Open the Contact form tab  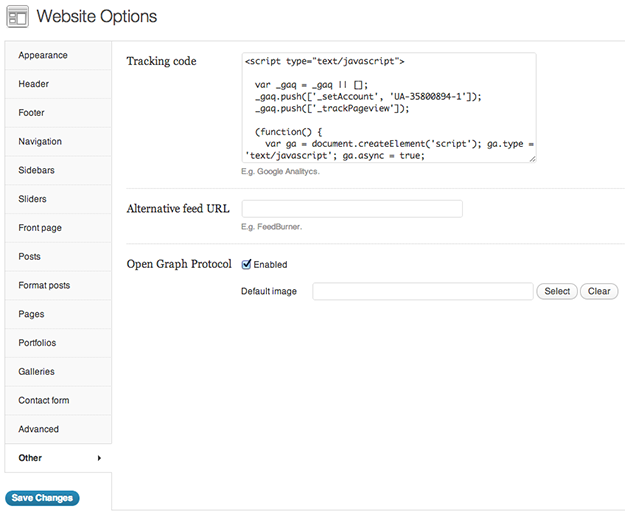coord(44,401)
